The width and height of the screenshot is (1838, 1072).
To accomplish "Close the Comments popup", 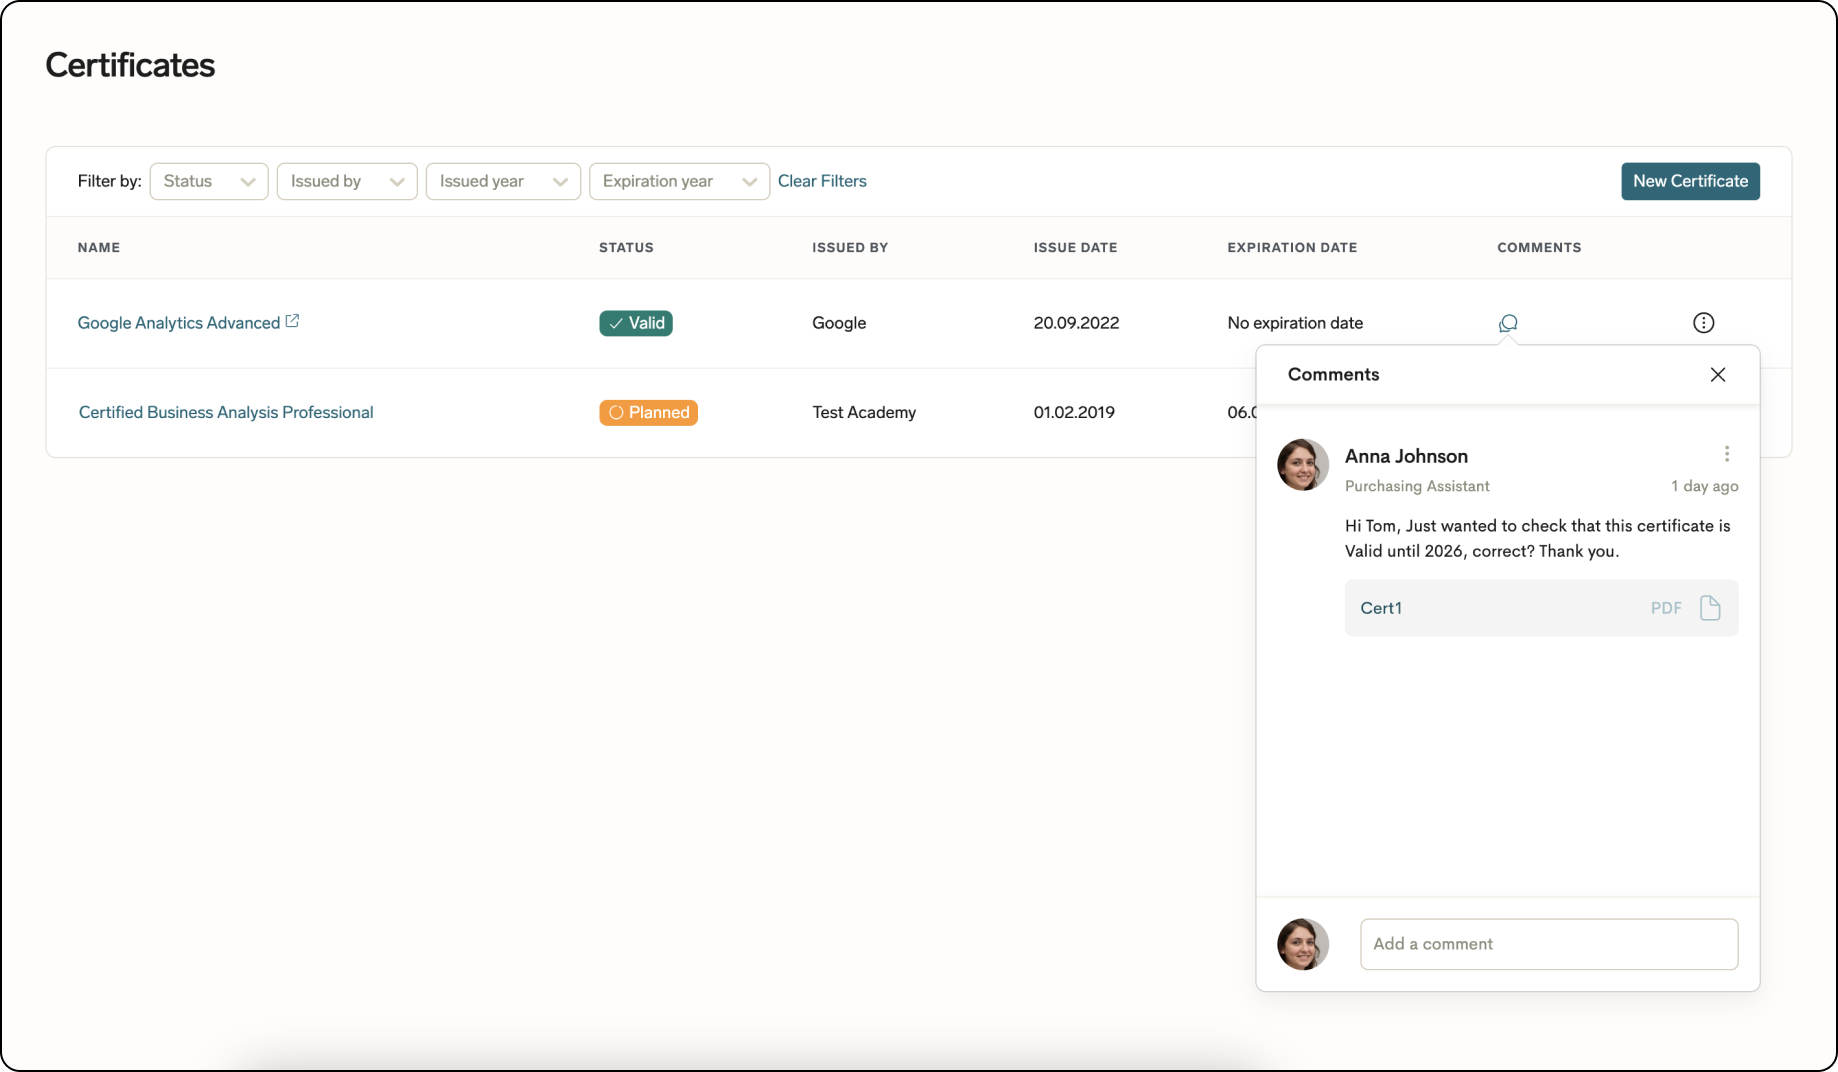I will [x=1717, y=374].
